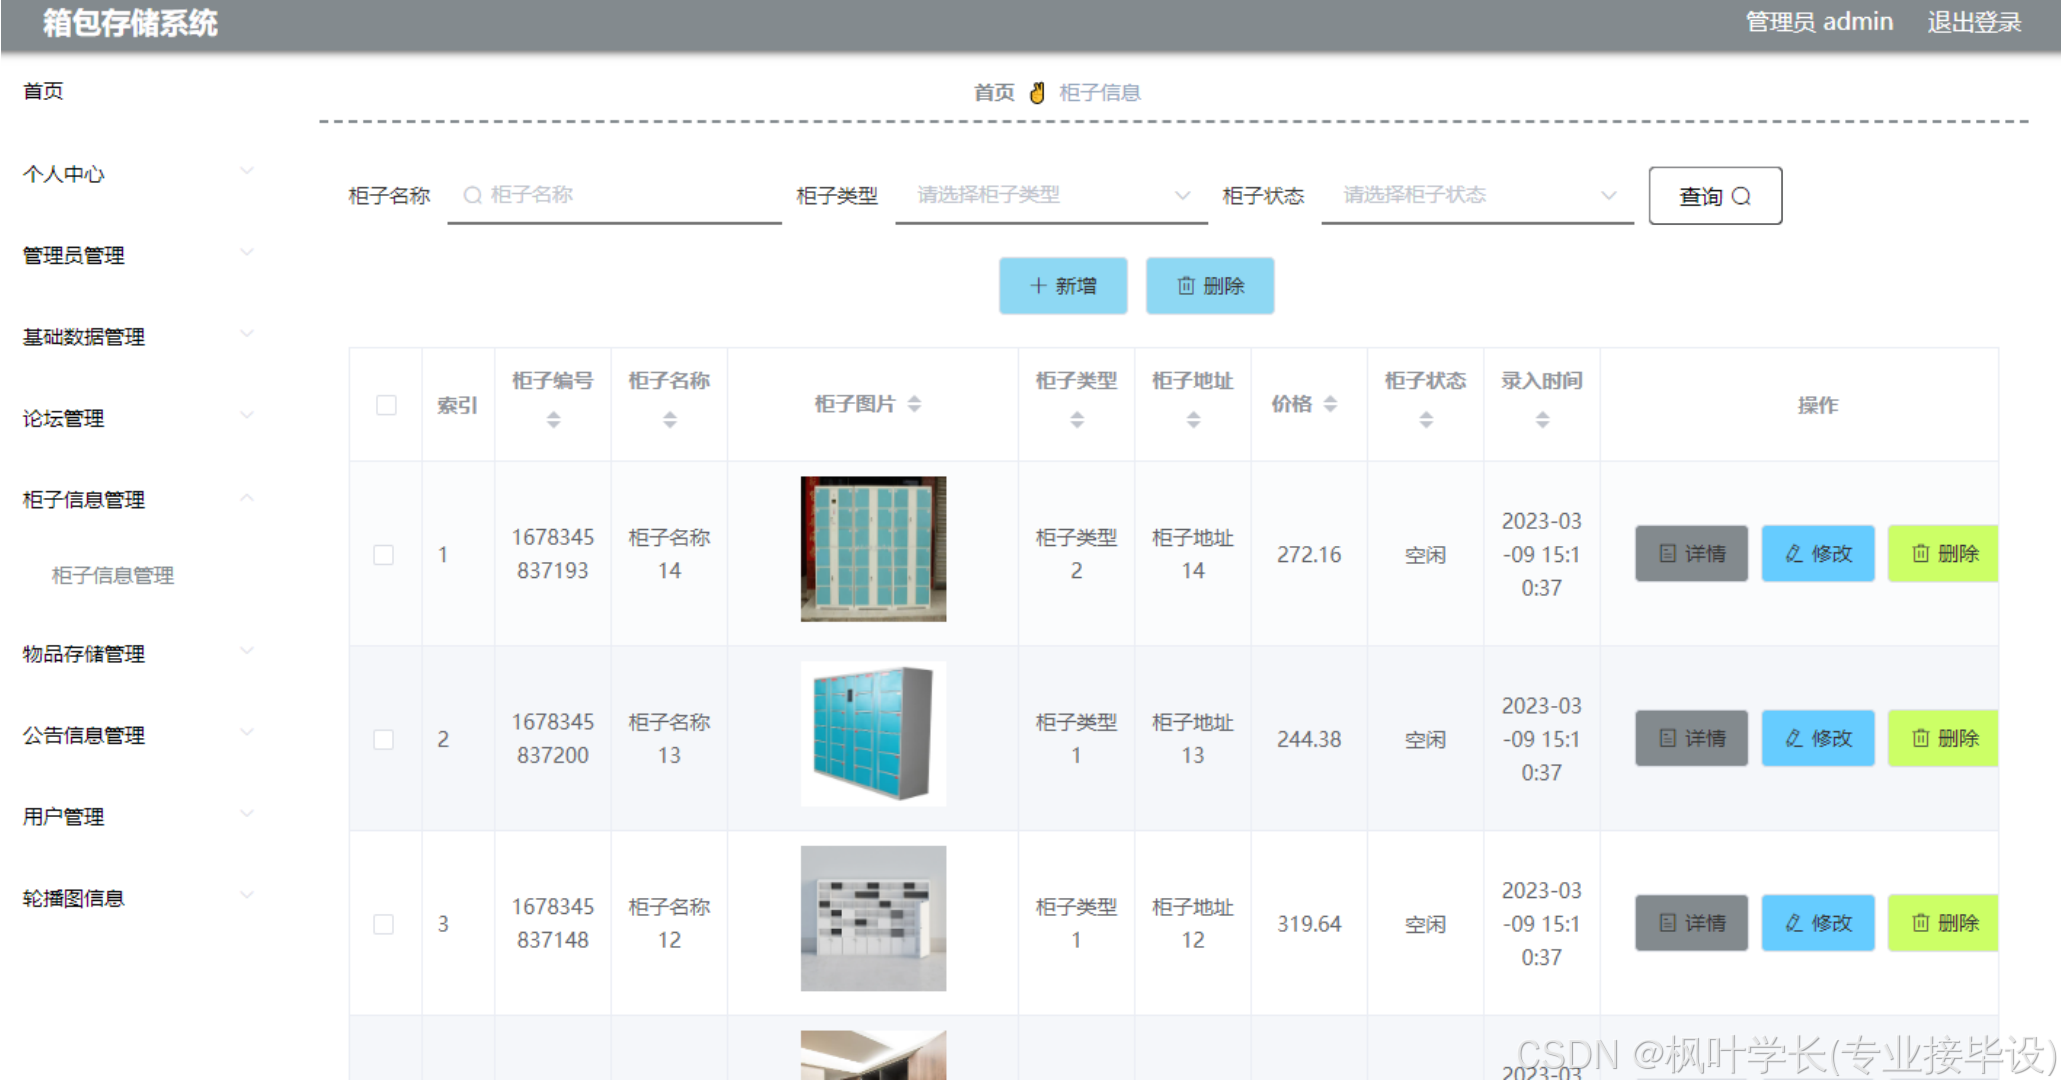
Task: Collapse 柜子信息管理 sidebar menu
Action: pos(138,500)
